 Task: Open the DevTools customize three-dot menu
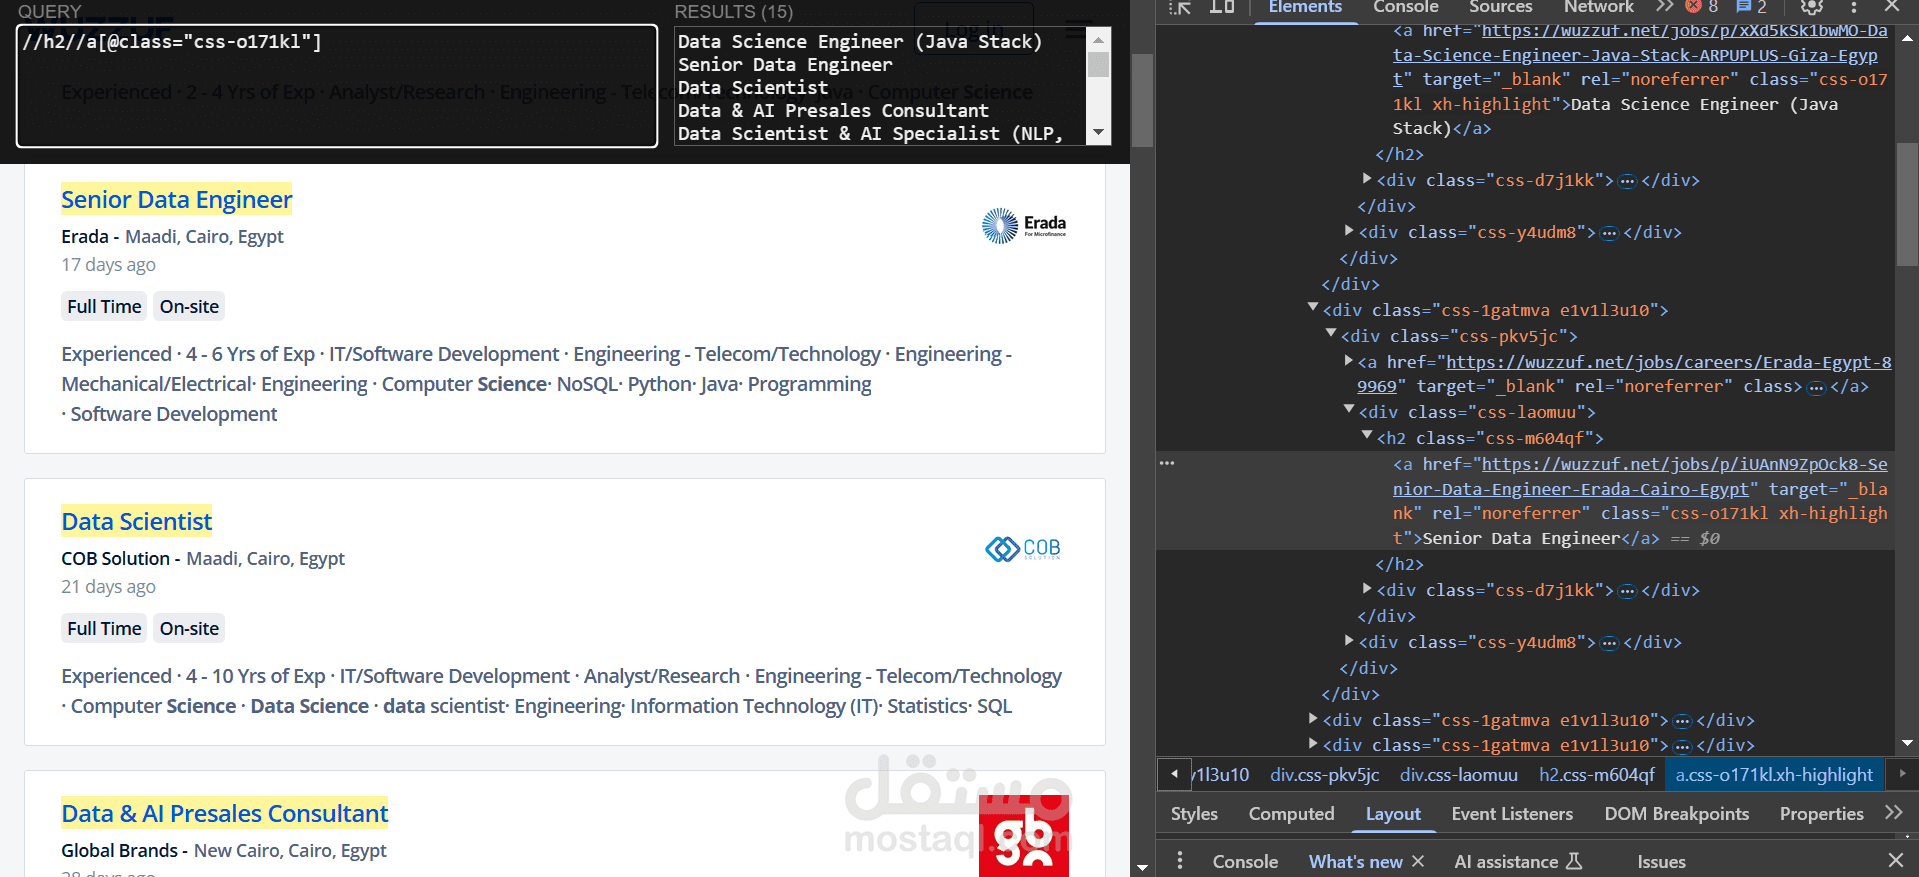click(x=1853, y=7)
